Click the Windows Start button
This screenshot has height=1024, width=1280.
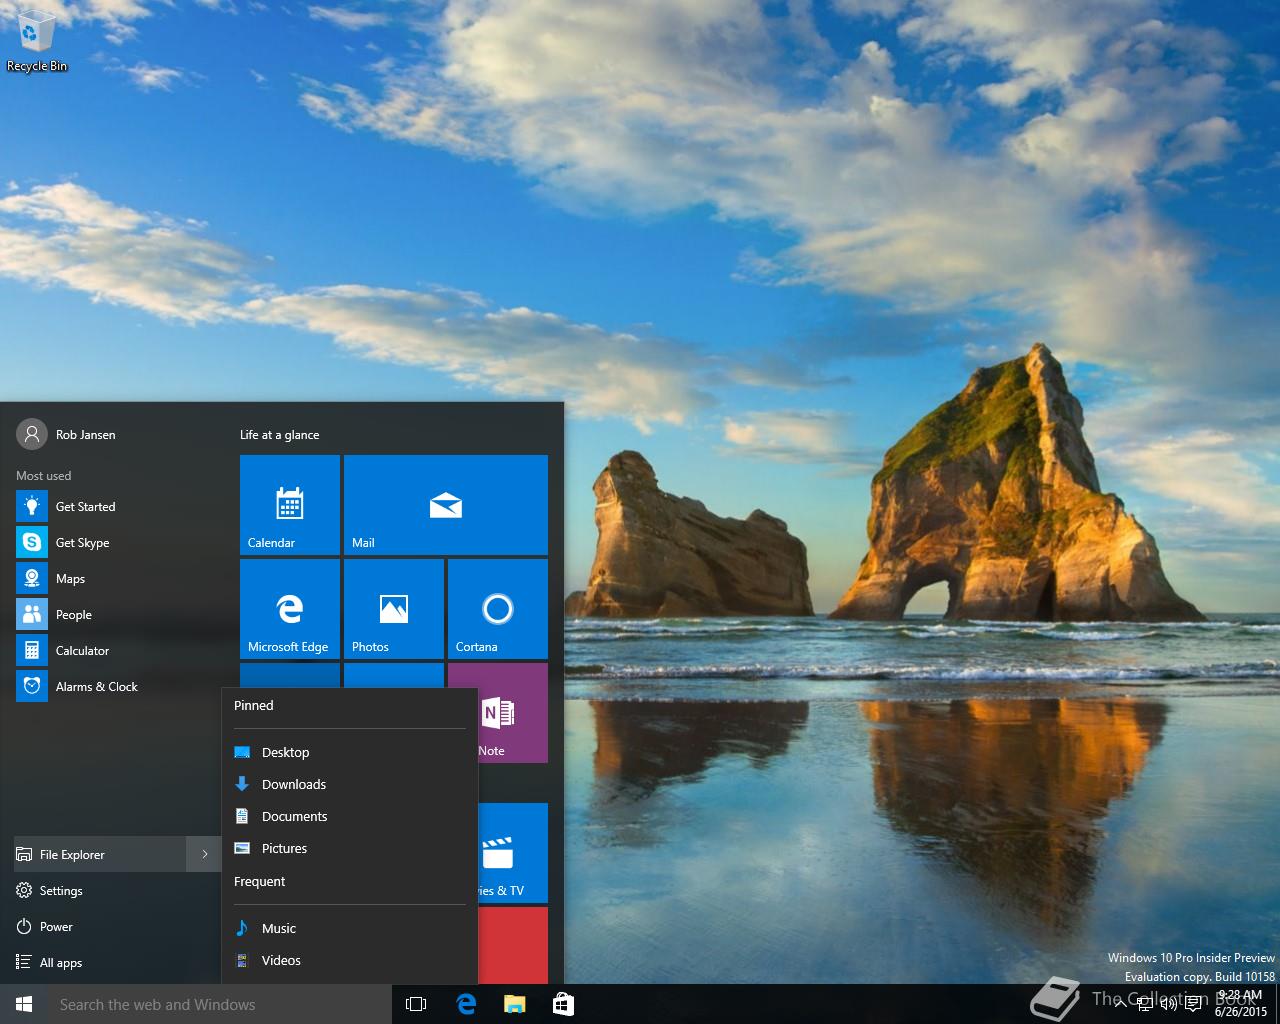coord(24,1004)
